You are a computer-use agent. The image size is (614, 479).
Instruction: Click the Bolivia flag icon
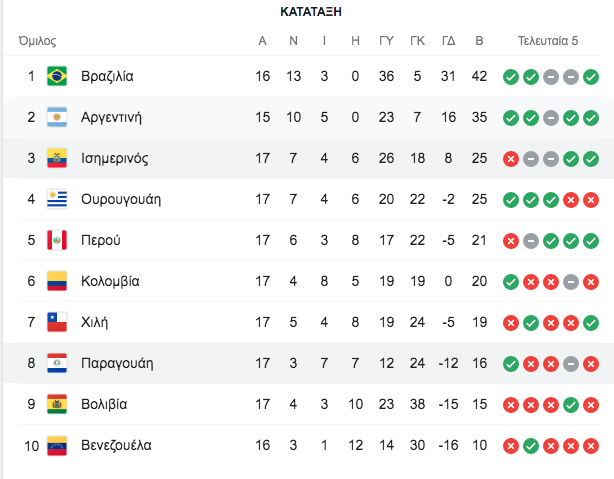[57, 404]
